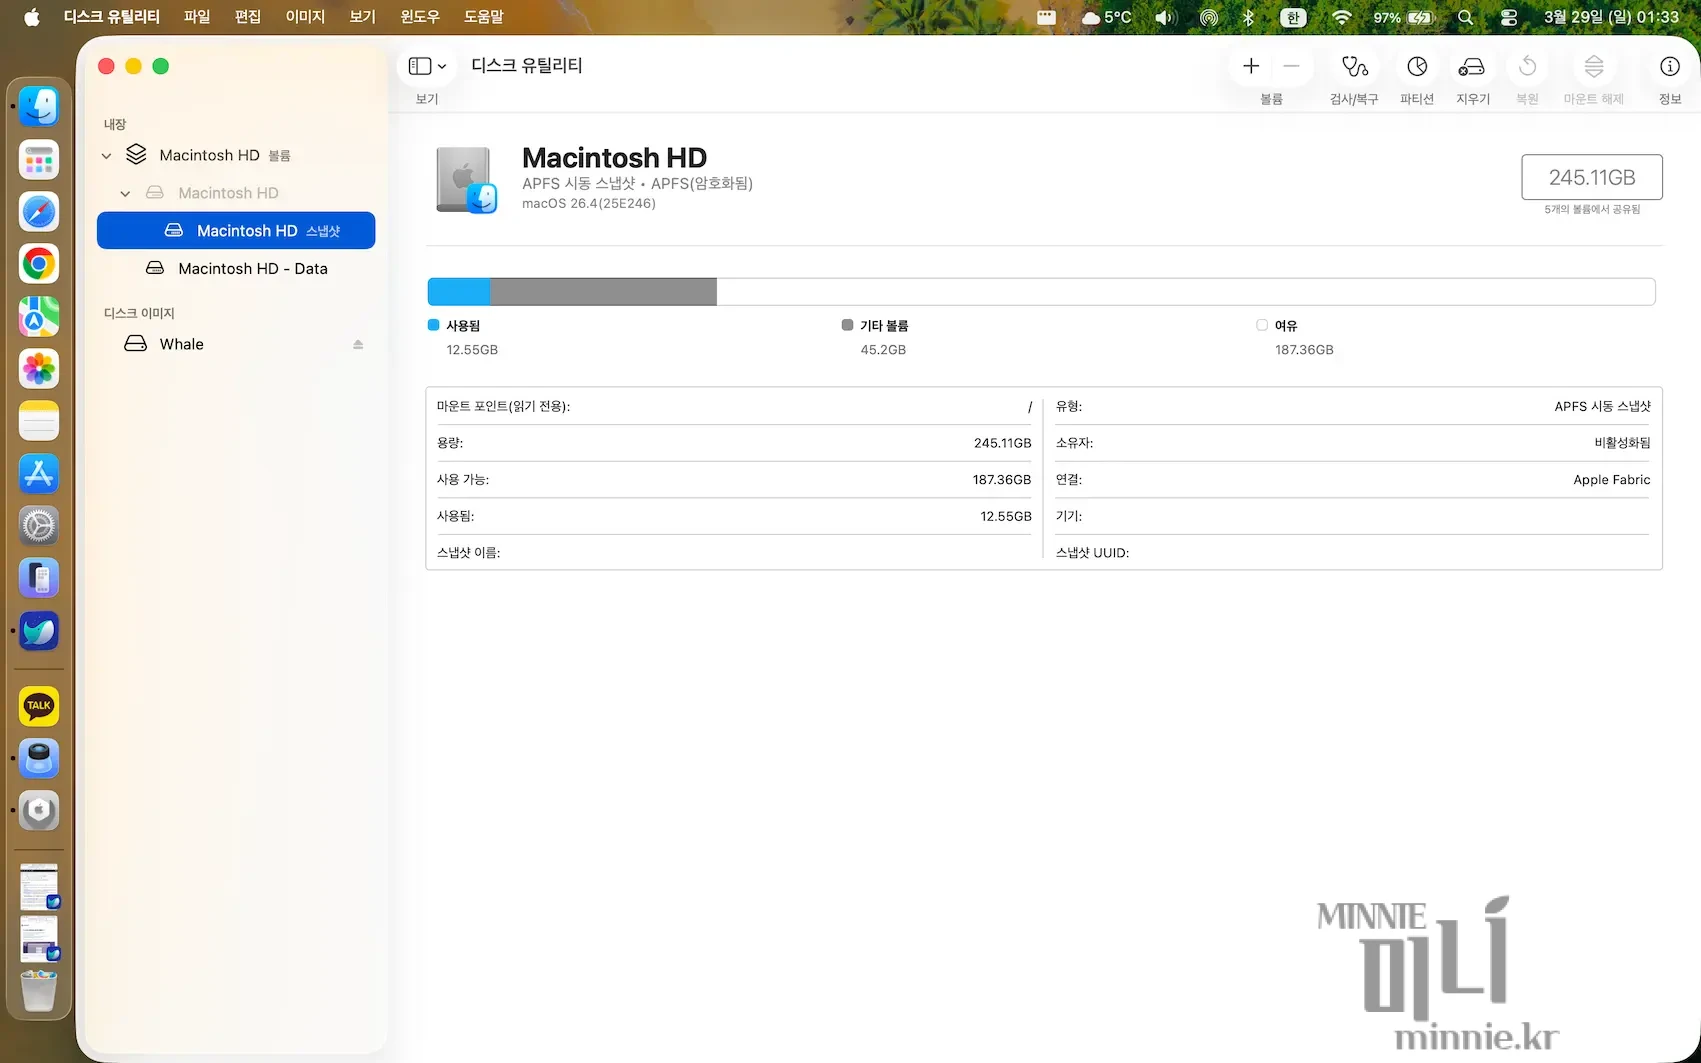
Task: Click the 5°C weather status item
Action: tap(1106, 17)
